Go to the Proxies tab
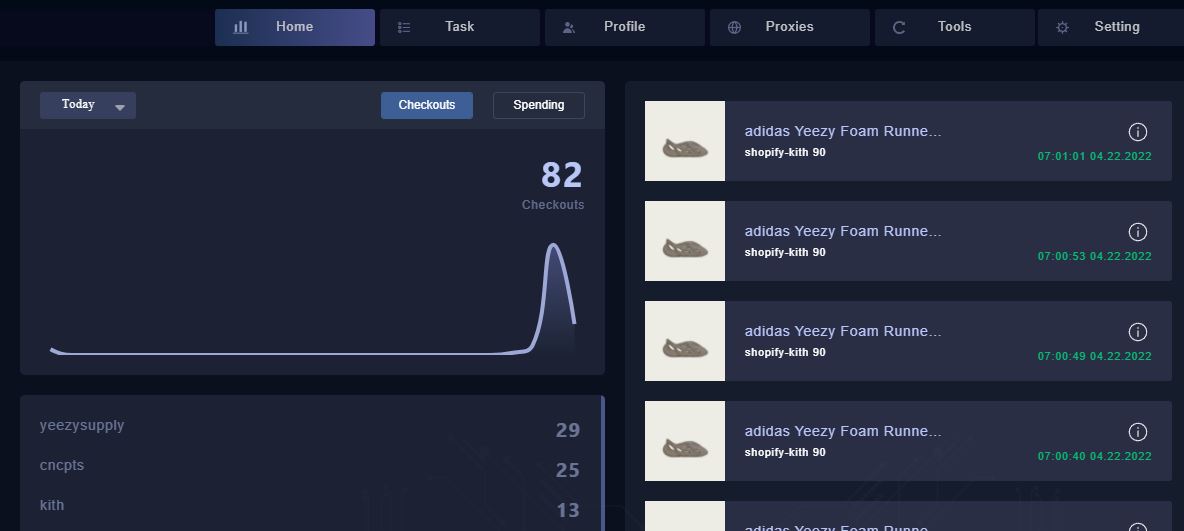The width and height of the screenshot is (1184, 531). (x=790, y=27)
